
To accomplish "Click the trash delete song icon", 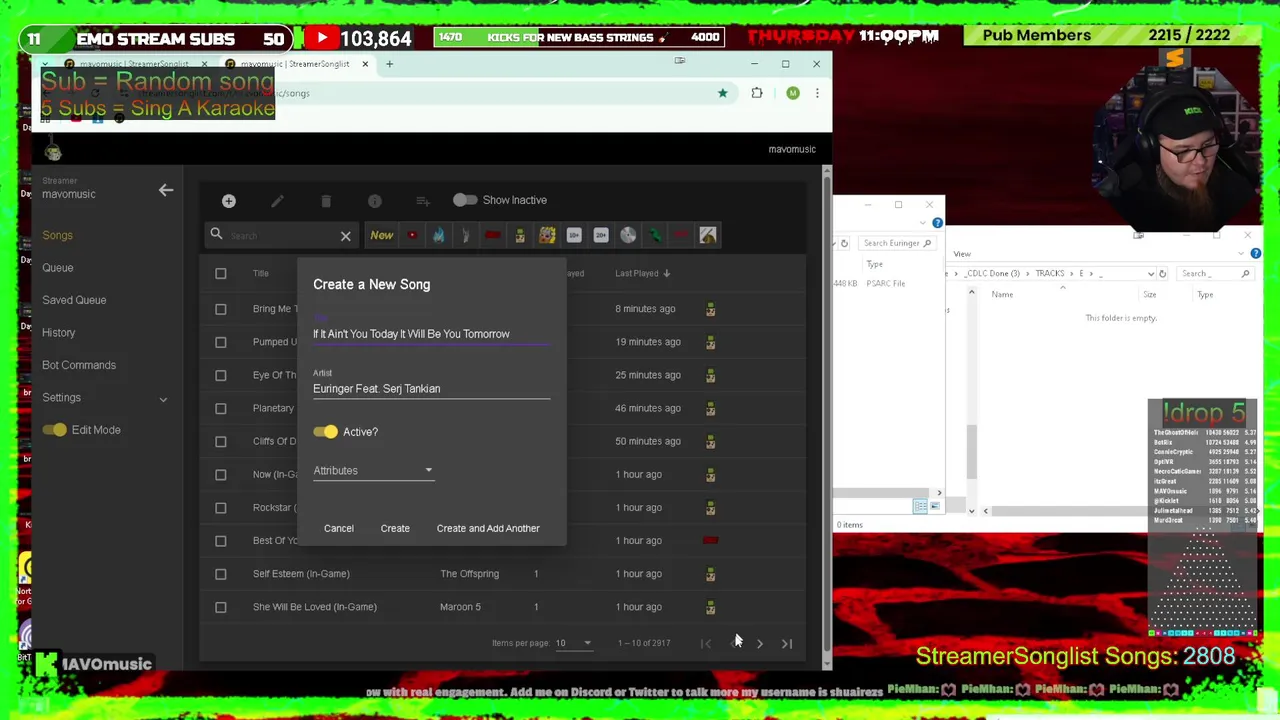I will click(326, 201).
